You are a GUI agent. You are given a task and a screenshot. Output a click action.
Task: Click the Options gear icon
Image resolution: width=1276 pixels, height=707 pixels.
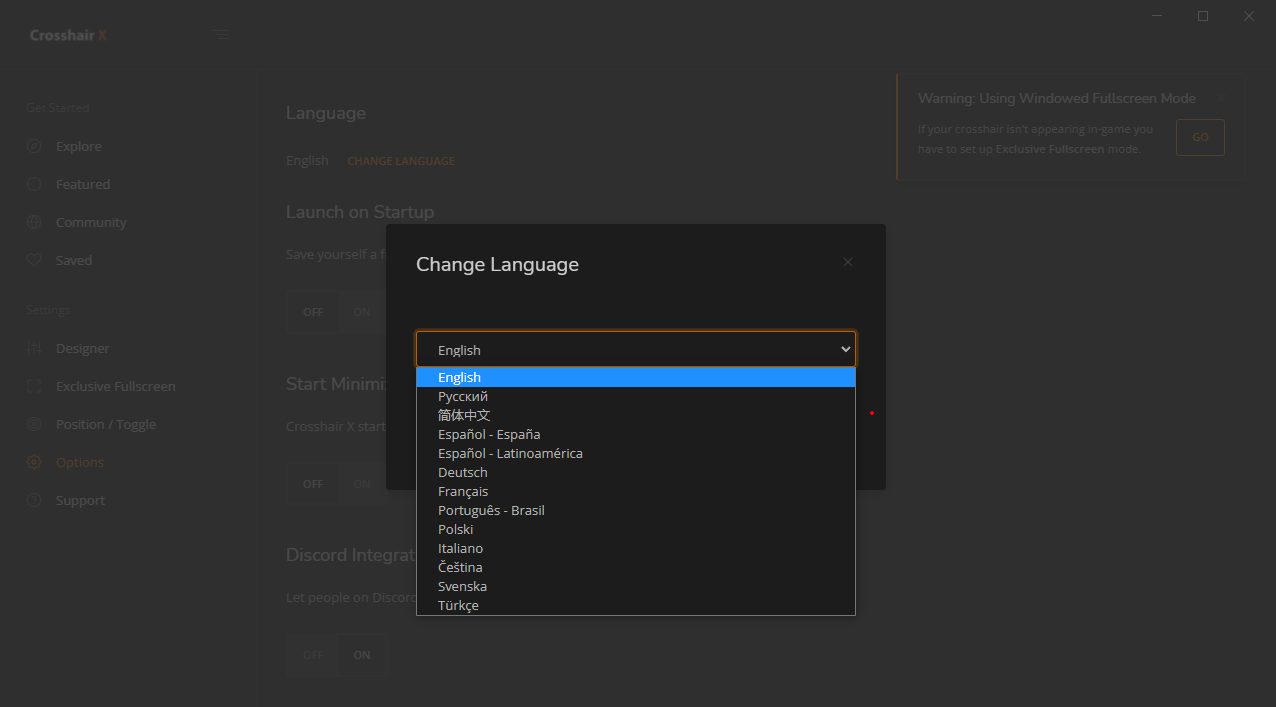pyautogui.click(x=34, y=462)
